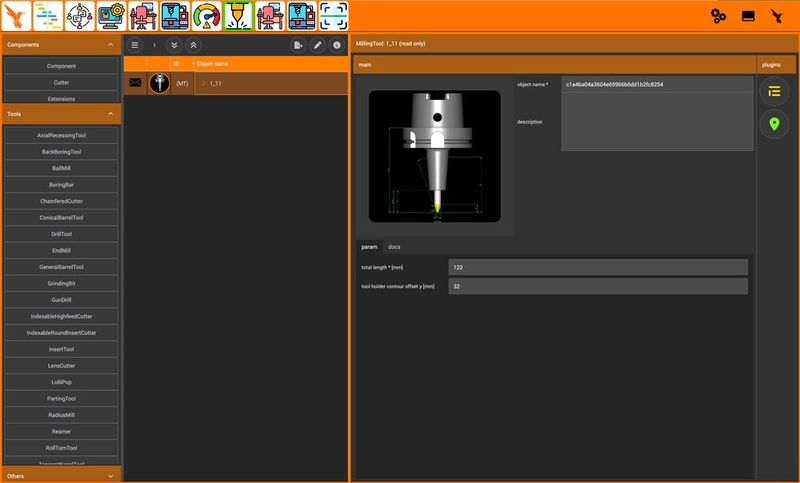The image size is (800, 483).
Task: Click the description text area
Action: (657, 122)
